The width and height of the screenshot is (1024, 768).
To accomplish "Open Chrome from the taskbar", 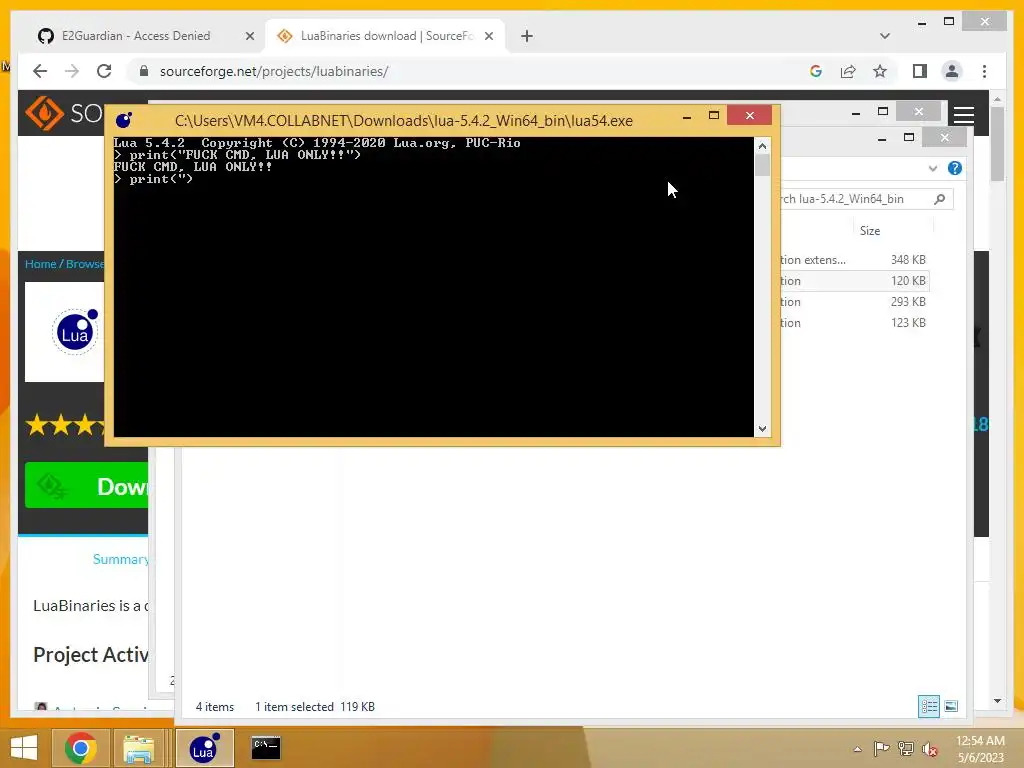I will pos(81,748).
